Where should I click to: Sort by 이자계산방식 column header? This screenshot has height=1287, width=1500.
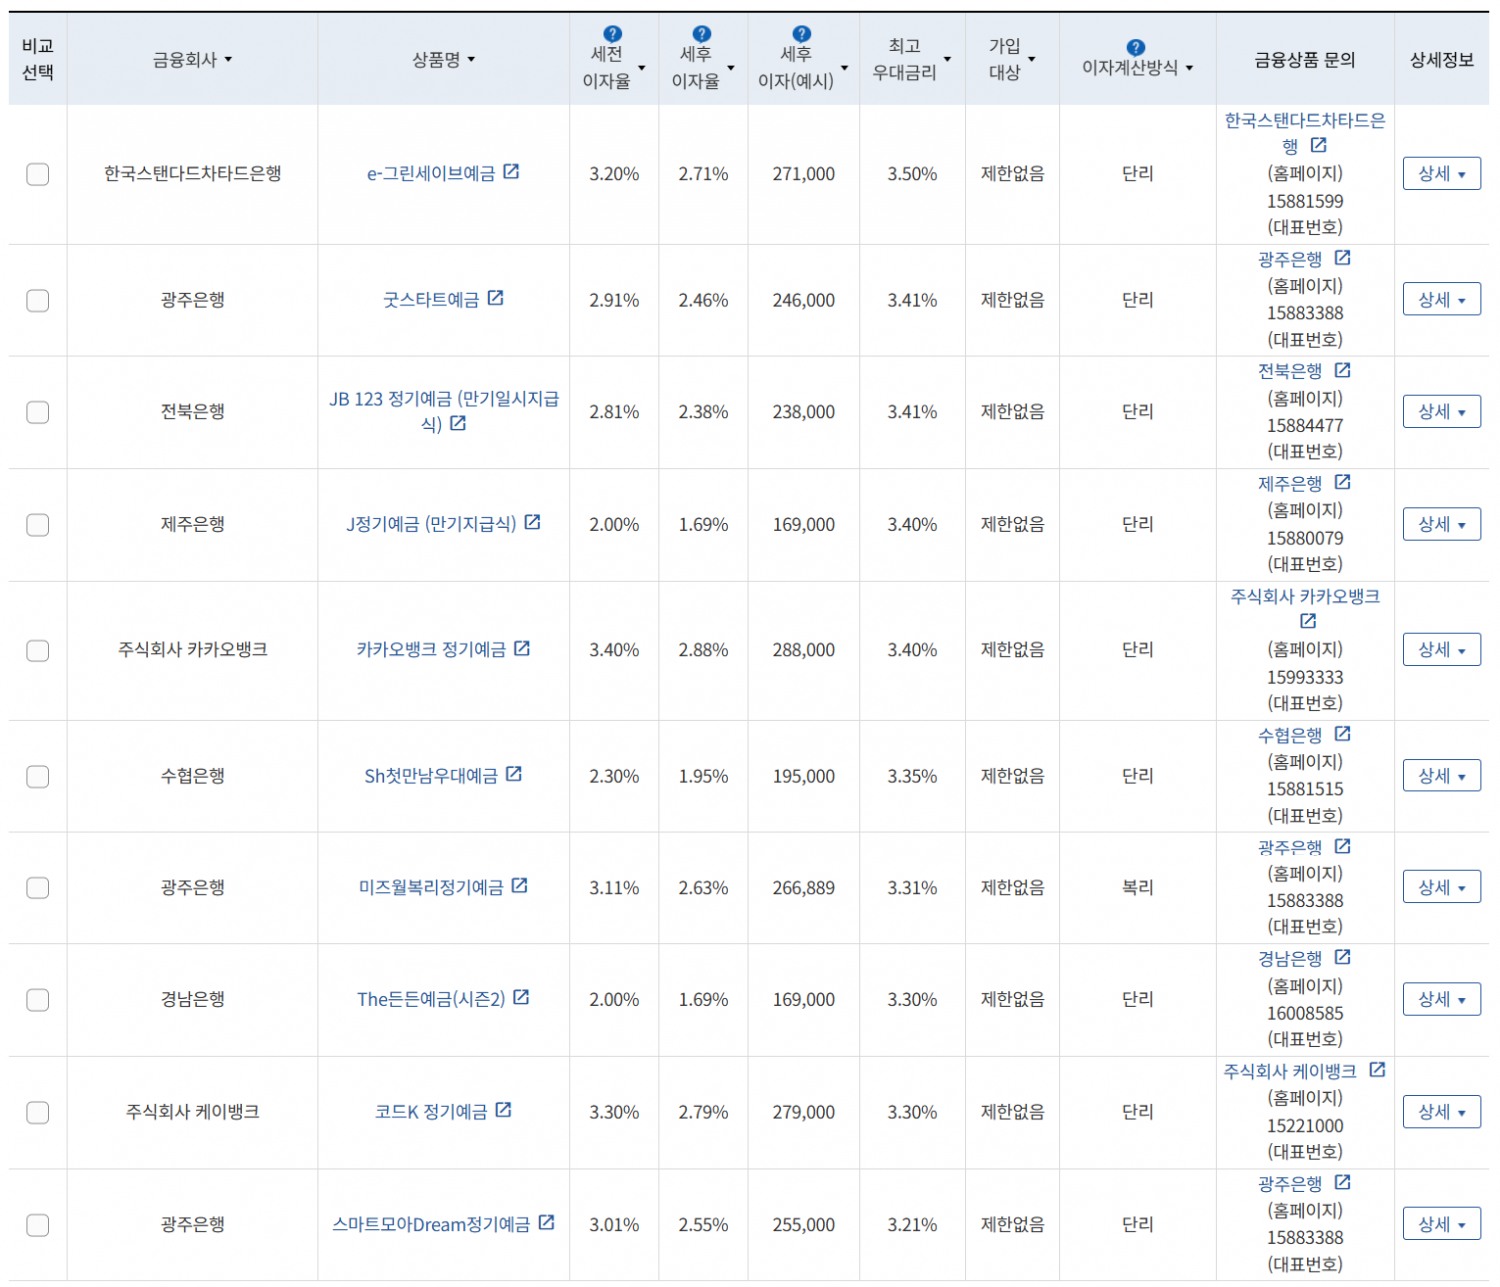[x=1138, y=68]
